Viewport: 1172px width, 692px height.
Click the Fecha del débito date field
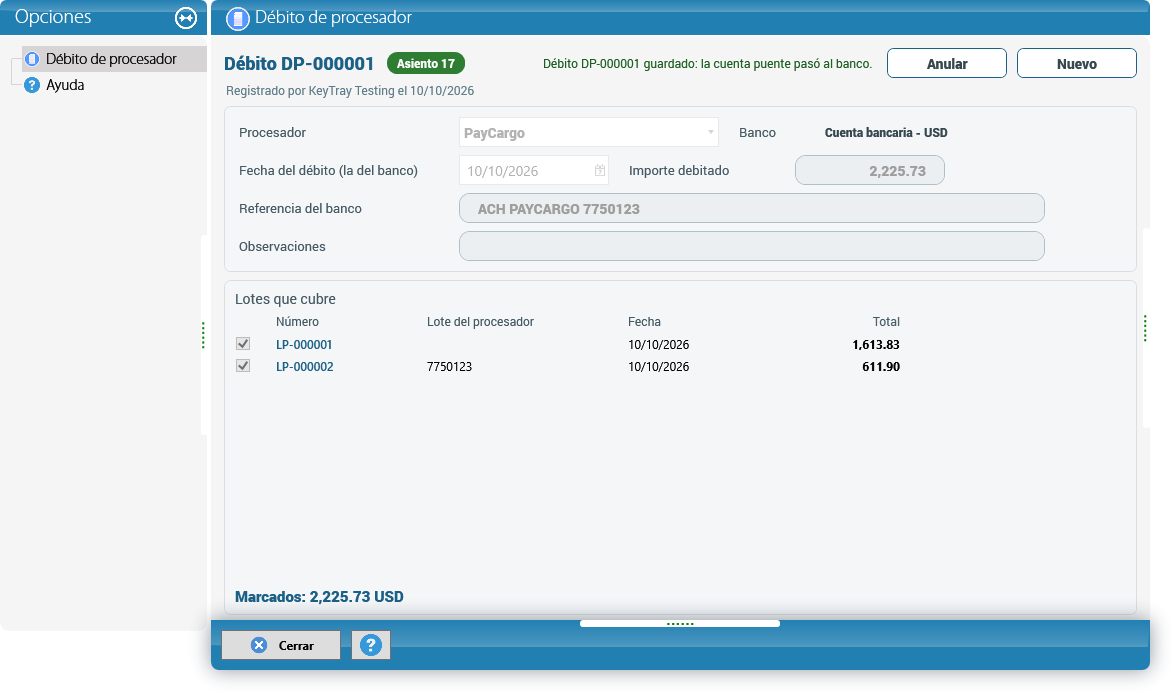(534, 170)
